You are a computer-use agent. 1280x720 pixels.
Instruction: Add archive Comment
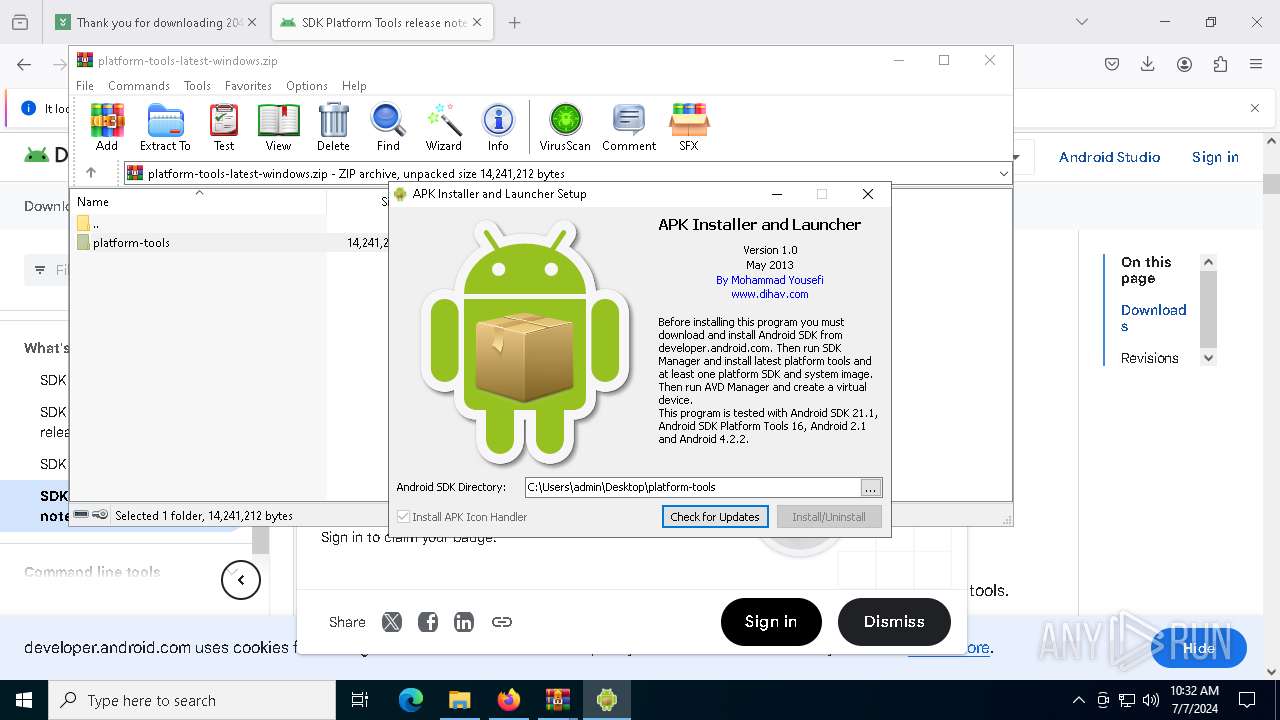[x=629, y=127]
